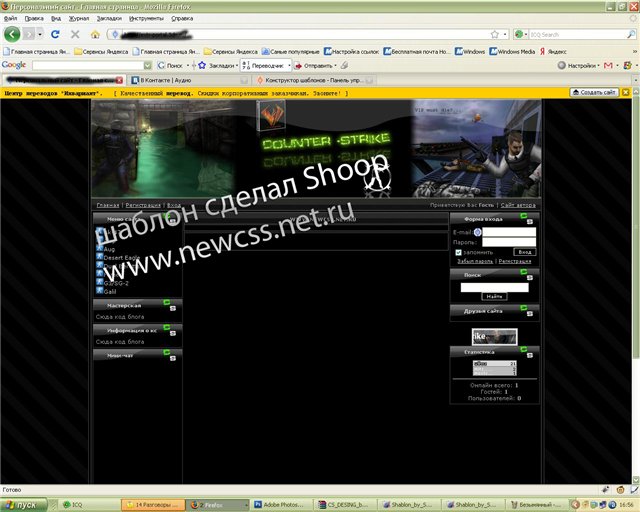640x512 pixels.
Task: Toggle the запомнить remember checkbox
Action: point(458,252)
